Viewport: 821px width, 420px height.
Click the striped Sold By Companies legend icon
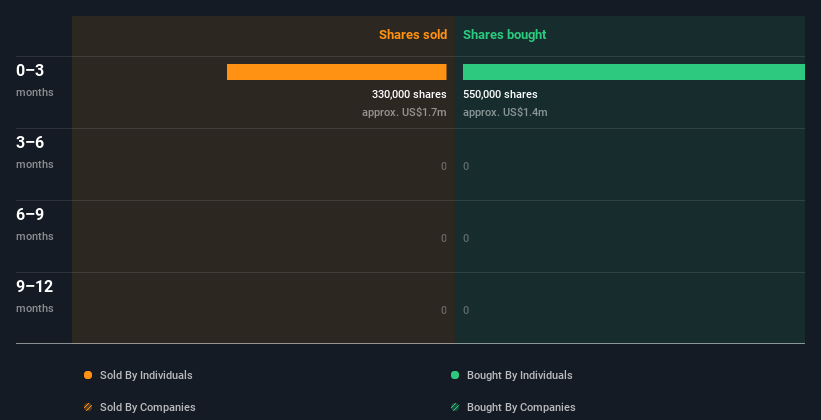(88, 407)
